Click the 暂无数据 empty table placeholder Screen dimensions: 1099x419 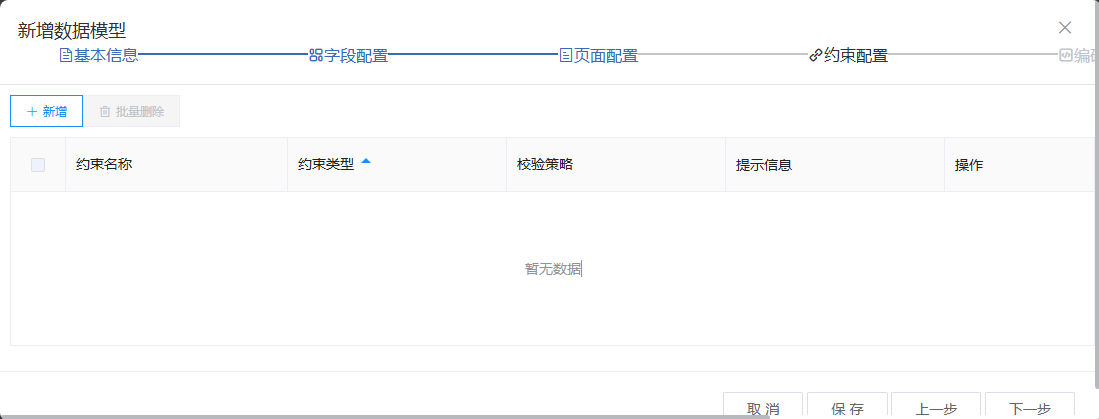(553, 269)
